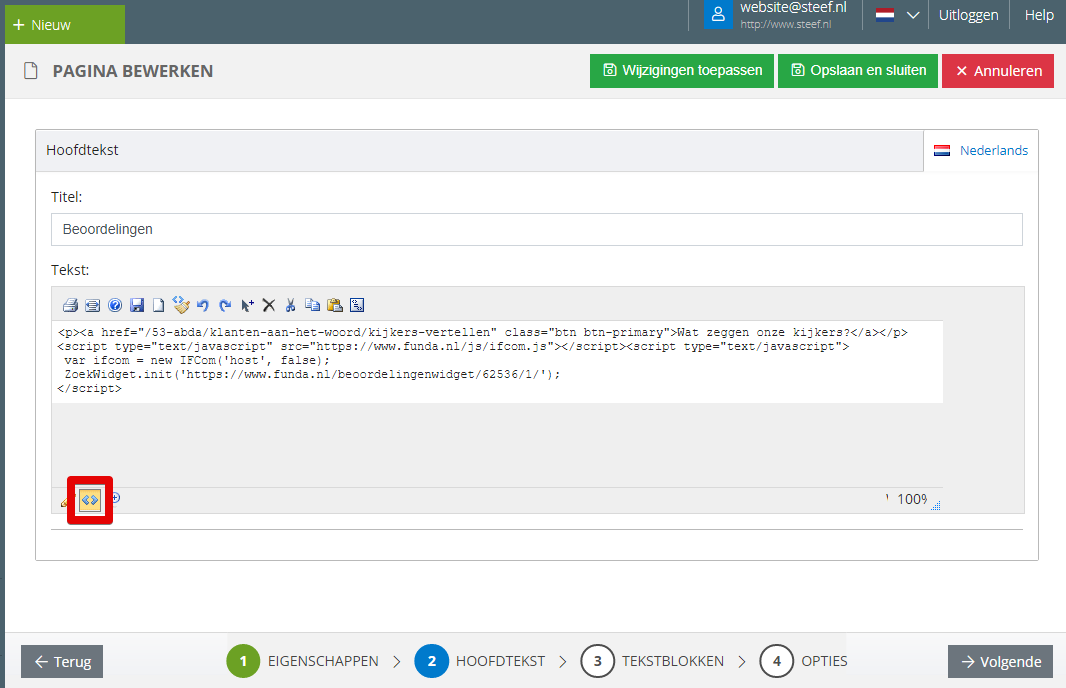The height and width of the screenshot is (688, 1066).
Task: Click the black X Delete icon
Action: pos(269,305)
